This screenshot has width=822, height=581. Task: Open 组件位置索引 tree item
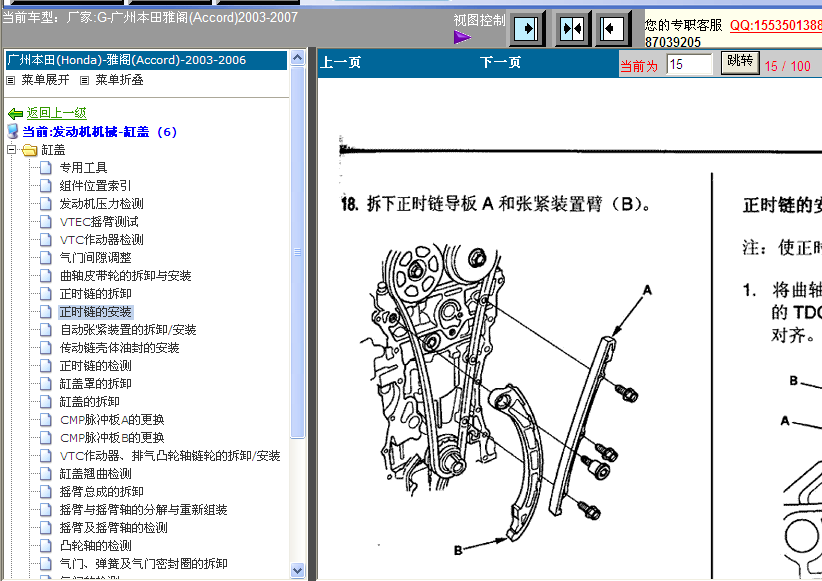coord(95,186)
